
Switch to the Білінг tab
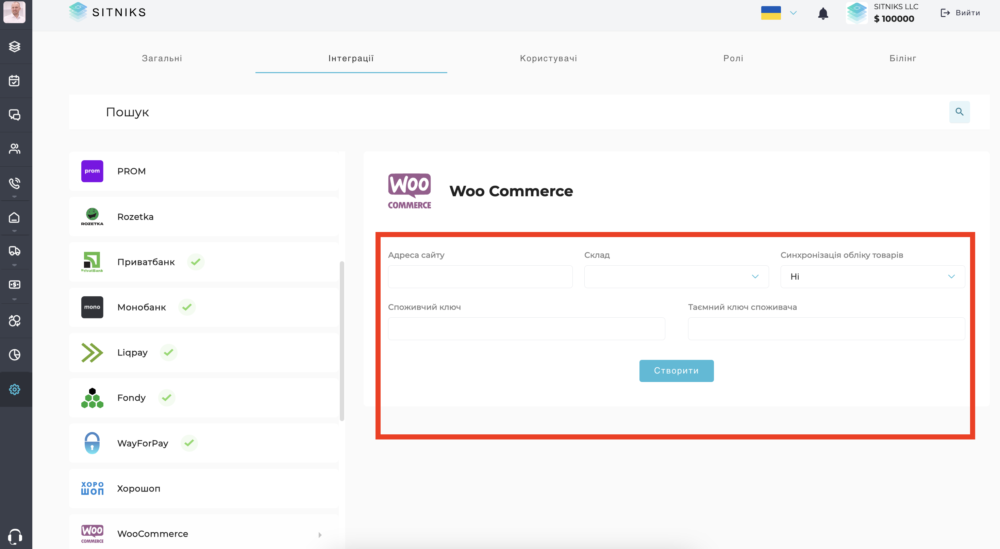click(x=902, y=58)
